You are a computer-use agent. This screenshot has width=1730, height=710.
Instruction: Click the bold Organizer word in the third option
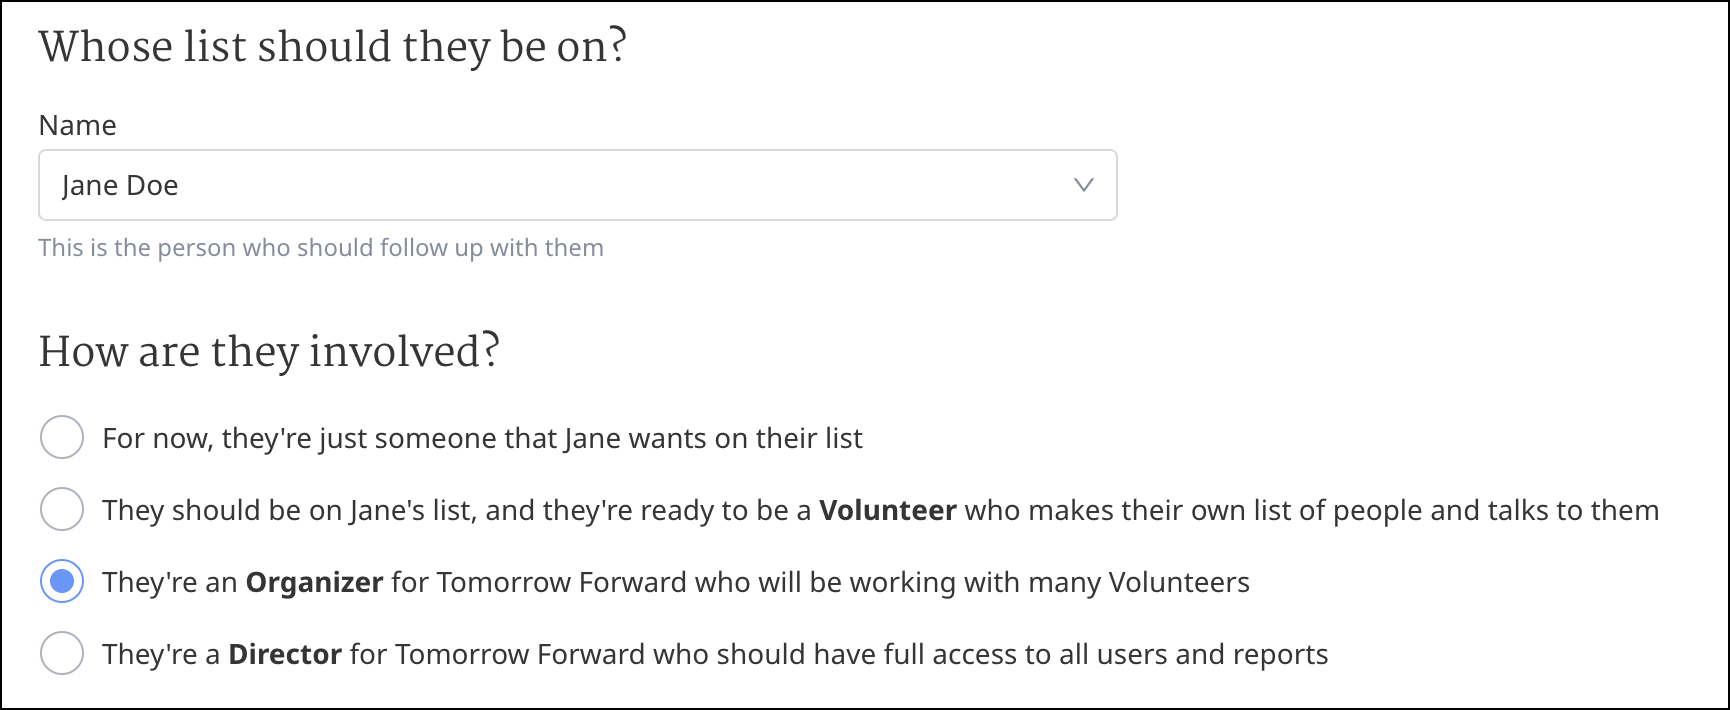click(314, 582)
